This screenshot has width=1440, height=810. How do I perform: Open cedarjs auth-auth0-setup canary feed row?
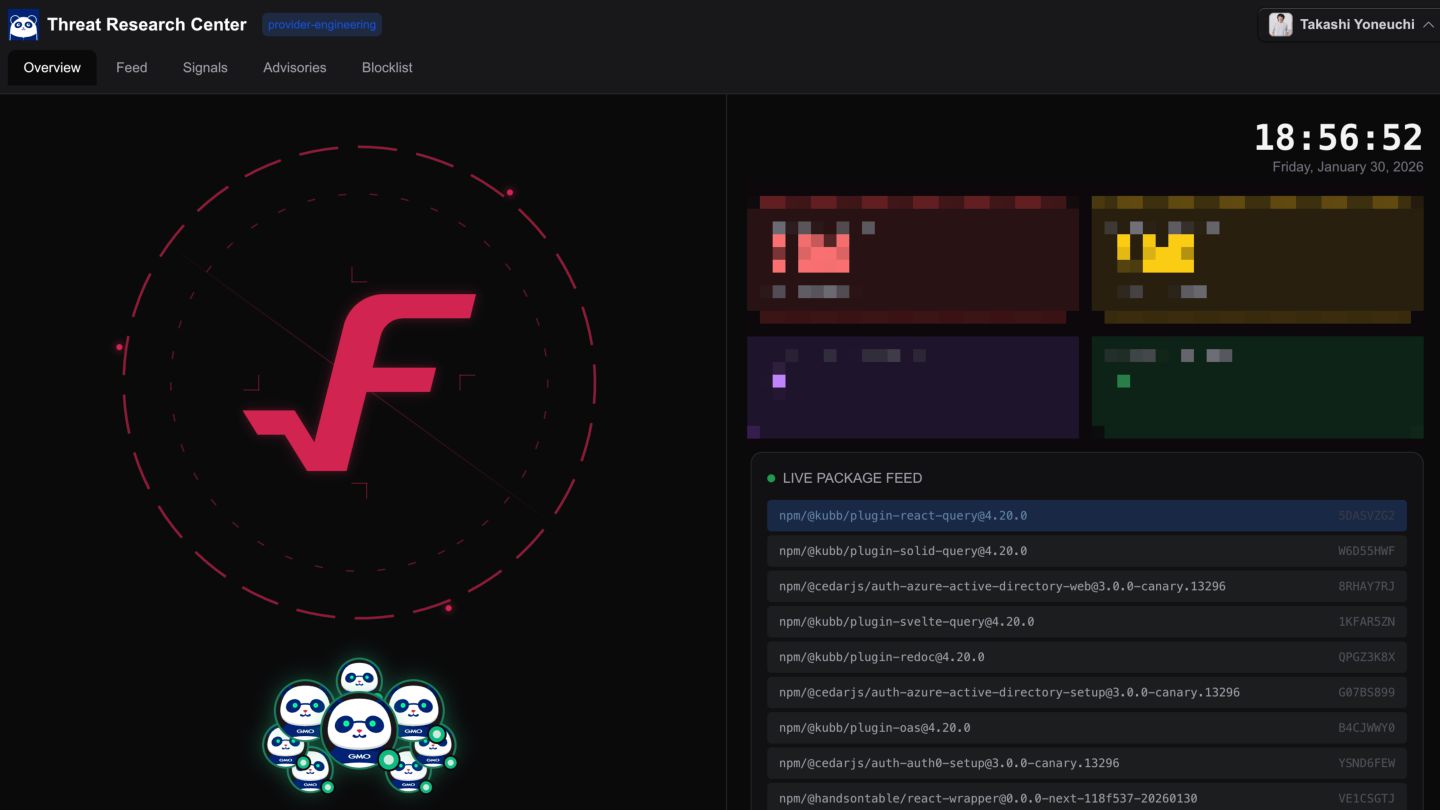[1087, 763]
